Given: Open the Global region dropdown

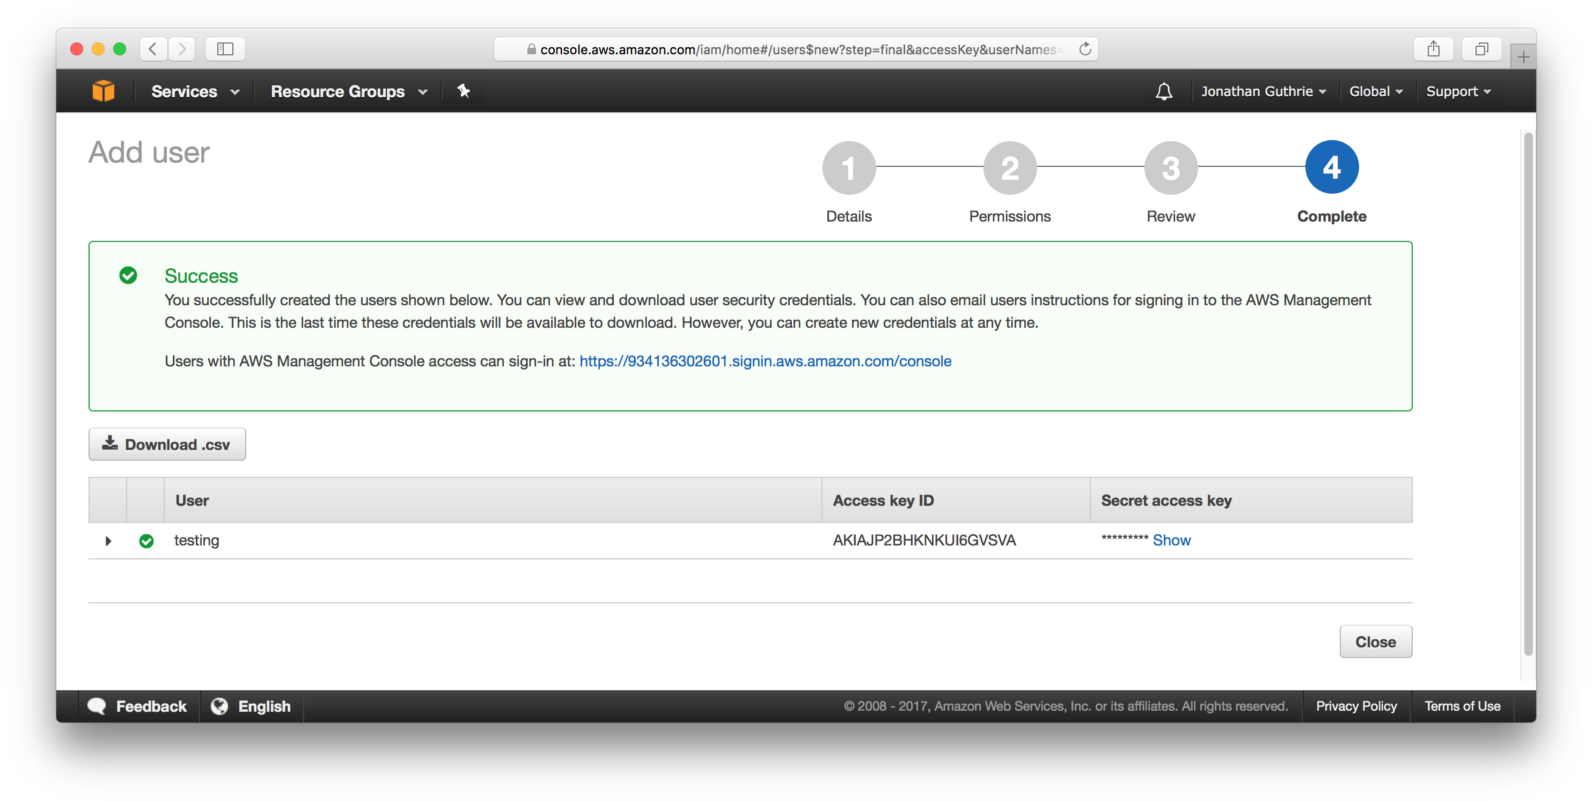Looking at the screenshot, I should (1376, 91).
